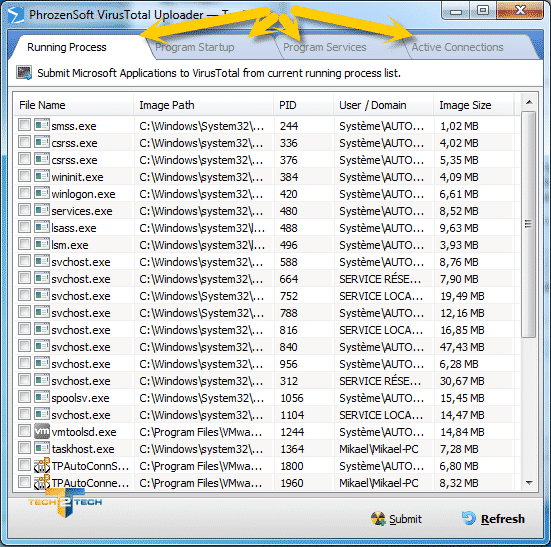The image size is (551, 547).
Task: Maximize the VirusTotal Uploader window
Action: pyautogui.click(x=483, y=10)
